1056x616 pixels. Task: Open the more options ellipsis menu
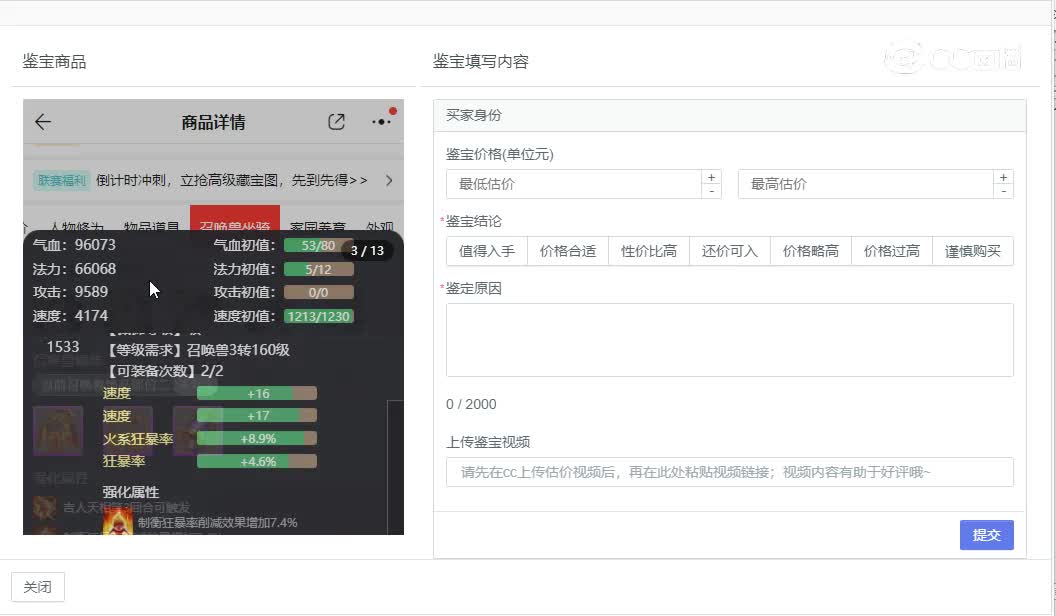click(x=381, y=120)
